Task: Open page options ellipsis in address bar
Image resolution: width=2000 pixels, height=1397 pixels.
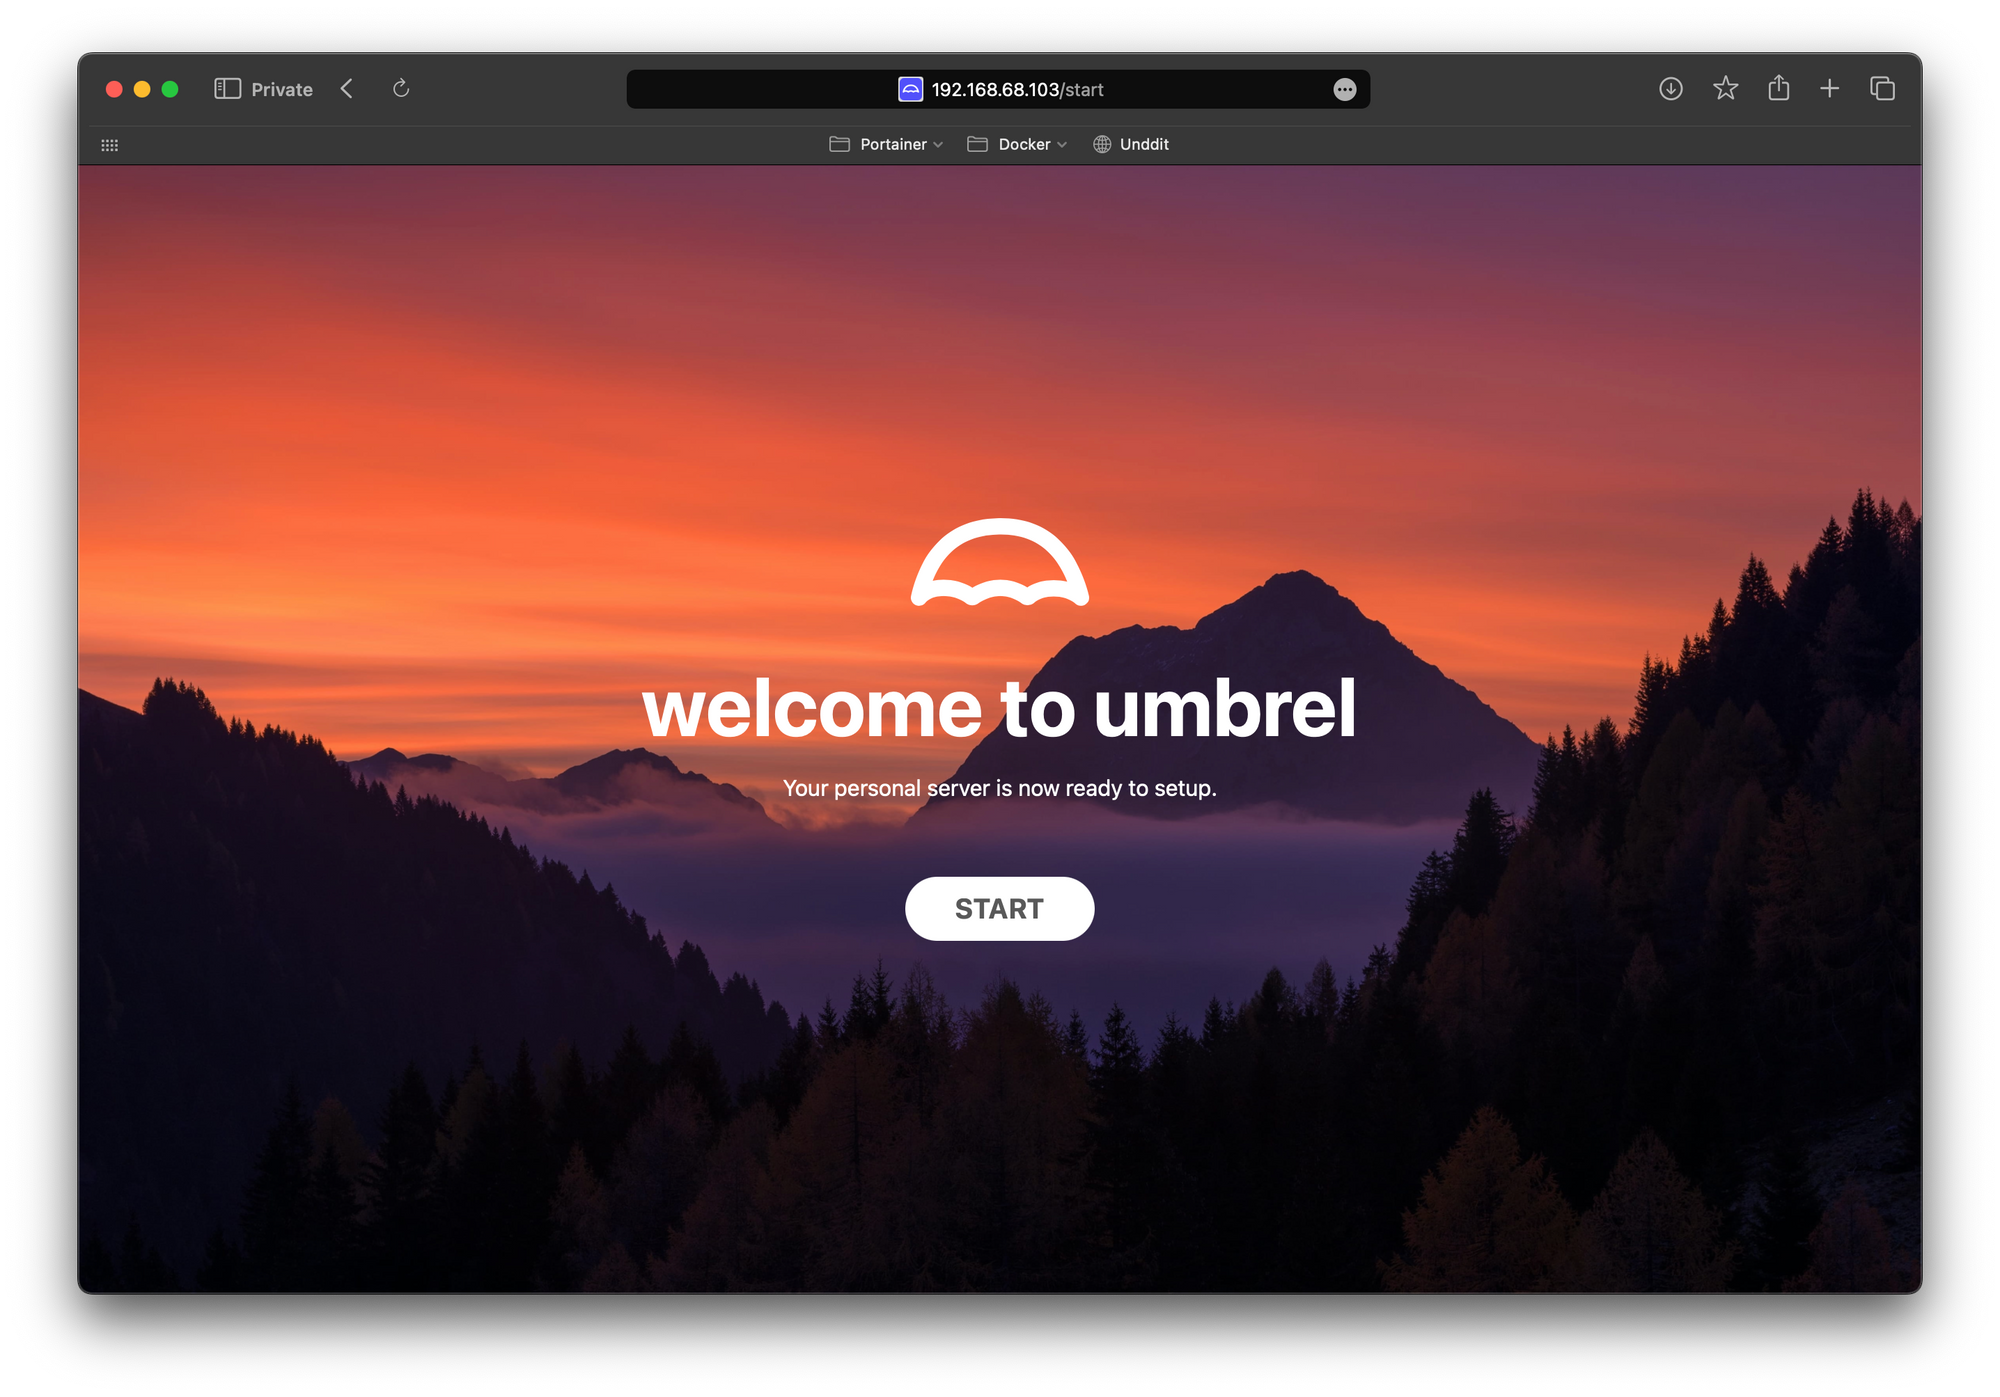Action: 1345,90
